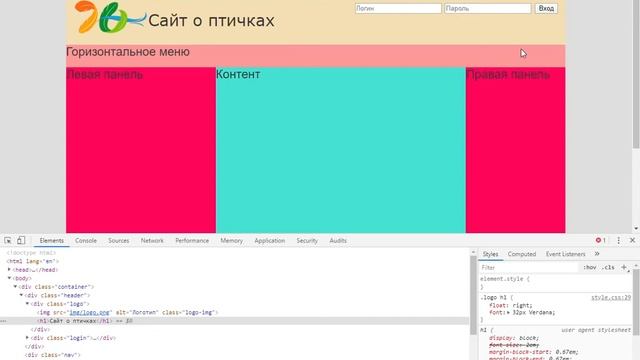640x360 pixels.
Task: Open the Performance tab
Action: click(192, 241)
